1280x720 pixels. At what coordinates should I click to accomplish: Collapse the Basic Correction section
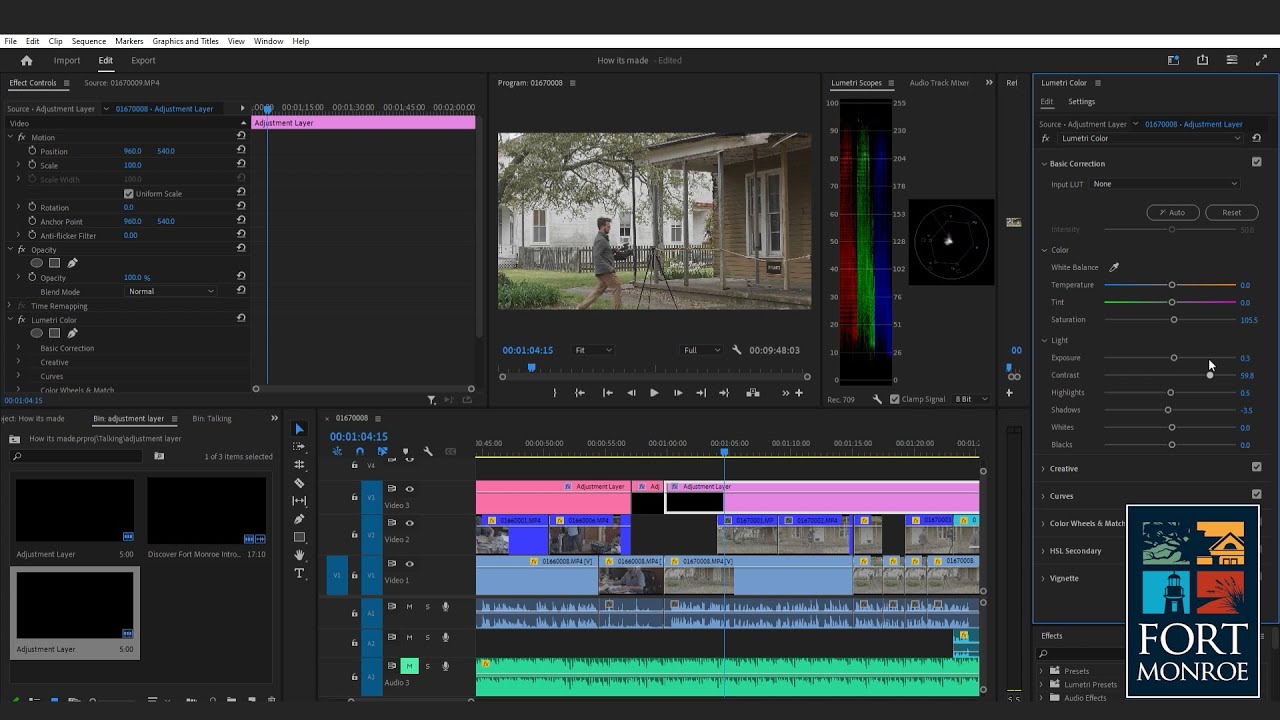coord(1044,163)
